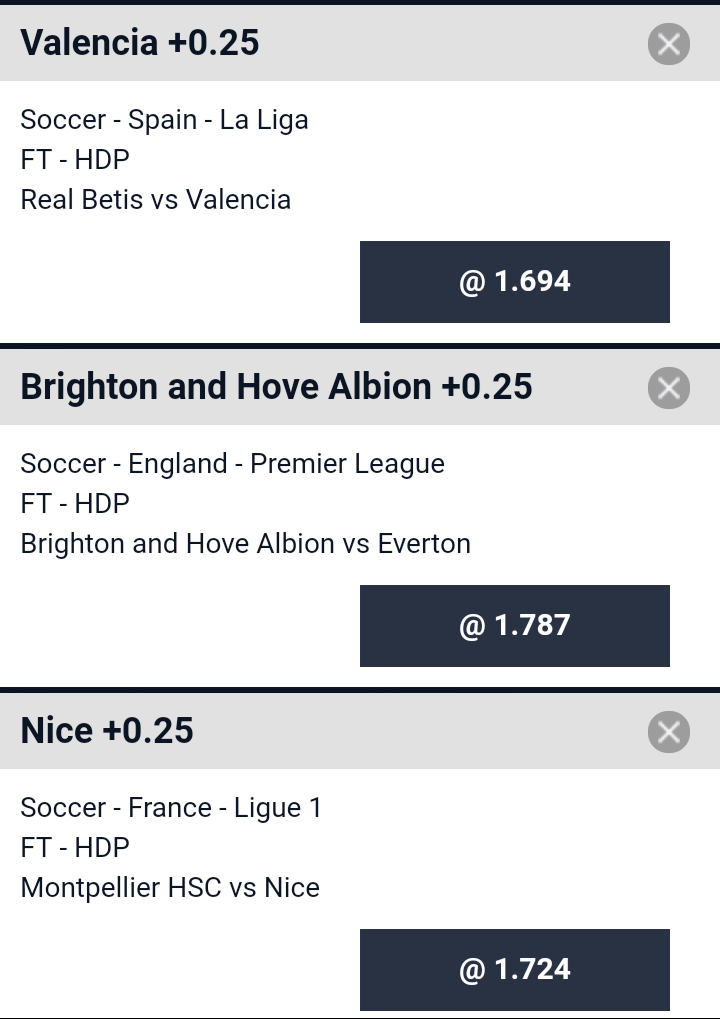Open the Montpellier HSC vs Nice match

click(x=170, y=888)
